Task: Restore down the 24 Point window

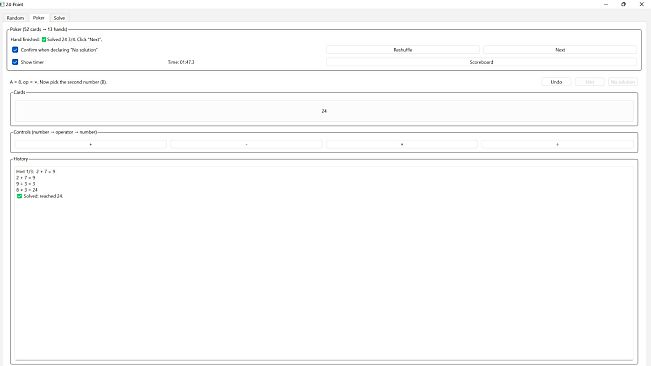Action: 624,4
